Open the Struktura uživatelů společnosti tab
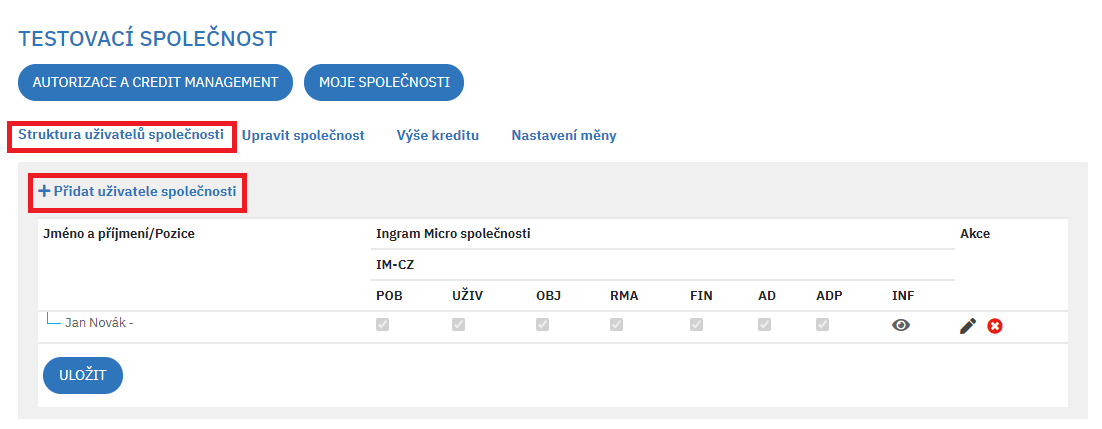Screen dimensions: 1102x429 [x=121, y=135]
